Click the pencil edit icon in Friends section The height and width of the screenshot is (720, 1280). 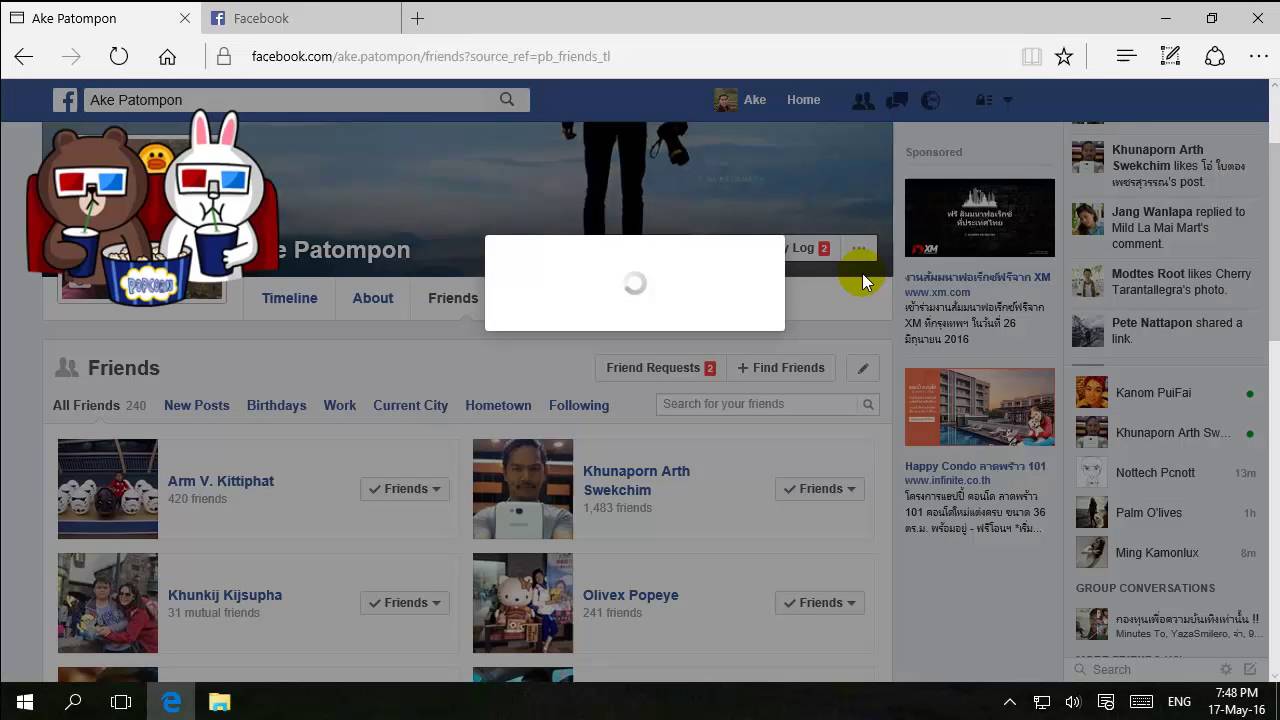coord(863,368)
